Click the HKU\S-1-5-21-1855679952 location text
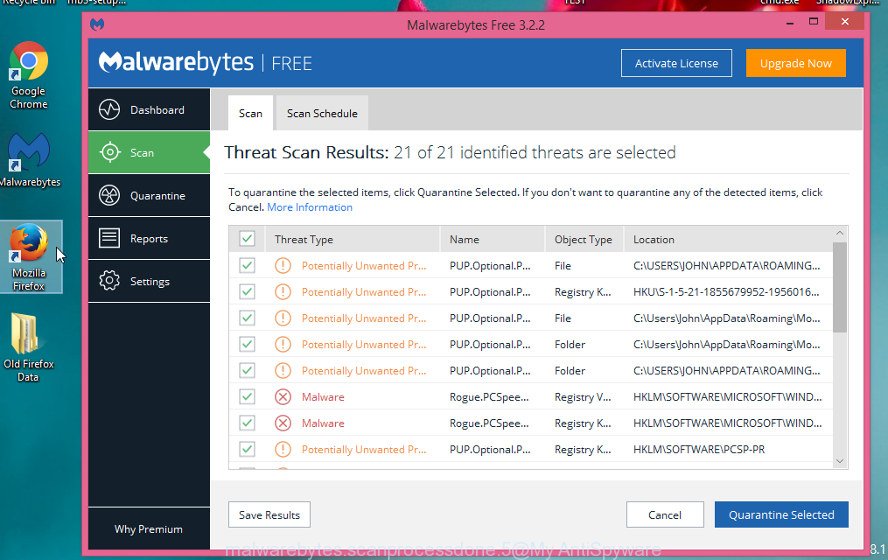The width and height of the screenshot is (888, 560). tap(726, 292)
